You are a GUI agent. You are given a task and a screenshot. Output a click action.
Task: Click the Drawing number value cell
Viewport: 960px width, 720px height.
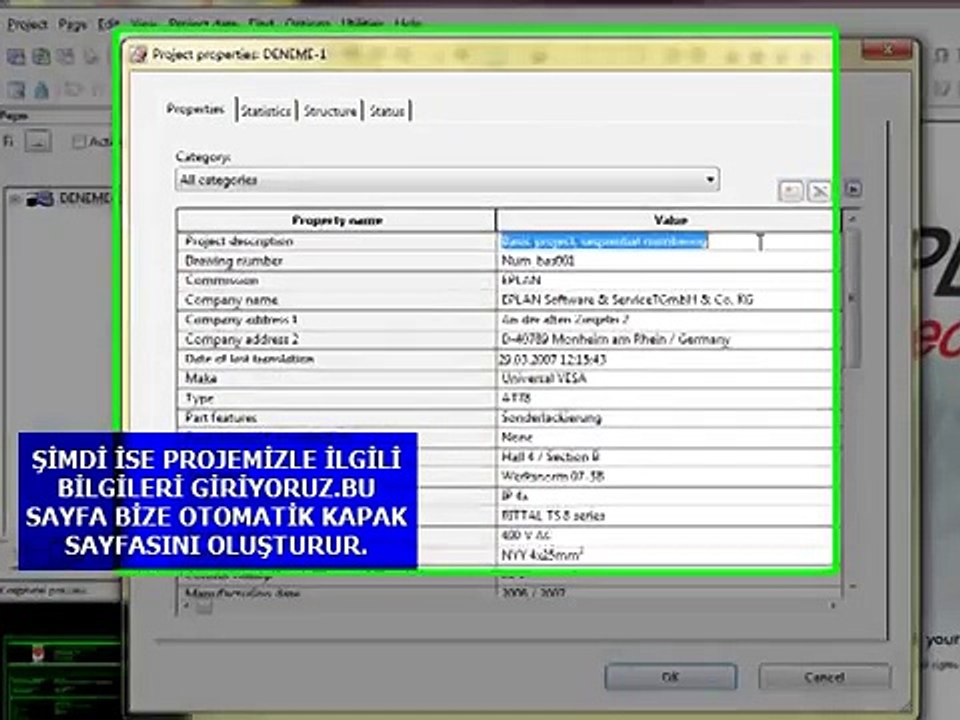coord(664,261)
